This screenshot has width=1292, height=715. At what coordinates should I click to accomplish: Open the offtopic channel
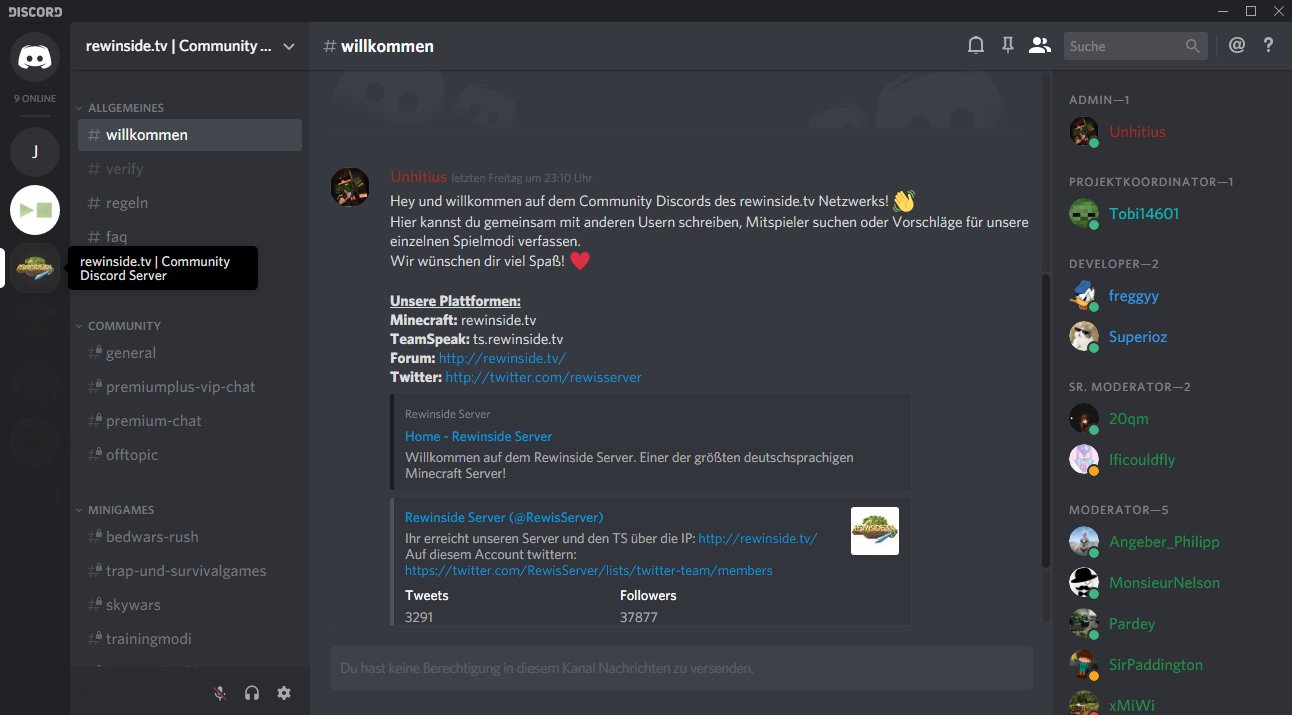pyautogui.click(x=190, y=455)
